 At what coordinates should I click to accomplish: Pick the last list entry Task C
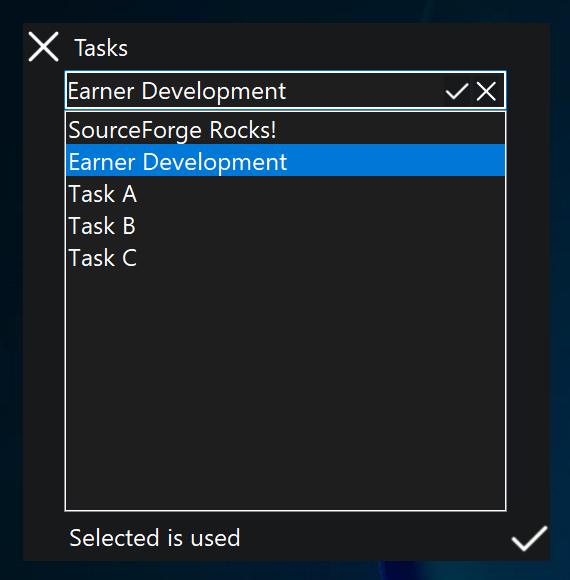coord(285,257)
